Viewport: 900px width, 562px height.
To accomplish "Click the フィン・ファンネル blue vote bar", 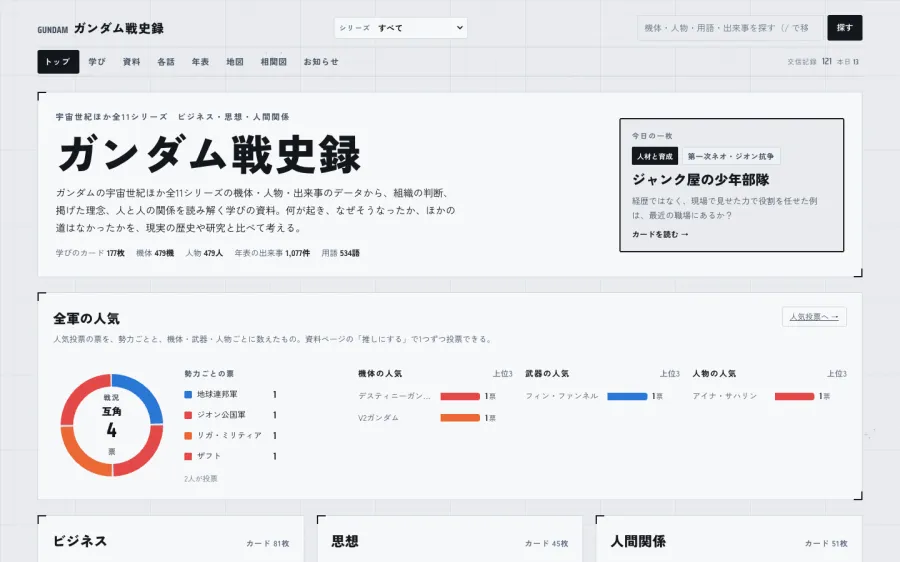I will click(x=627, y=396).
